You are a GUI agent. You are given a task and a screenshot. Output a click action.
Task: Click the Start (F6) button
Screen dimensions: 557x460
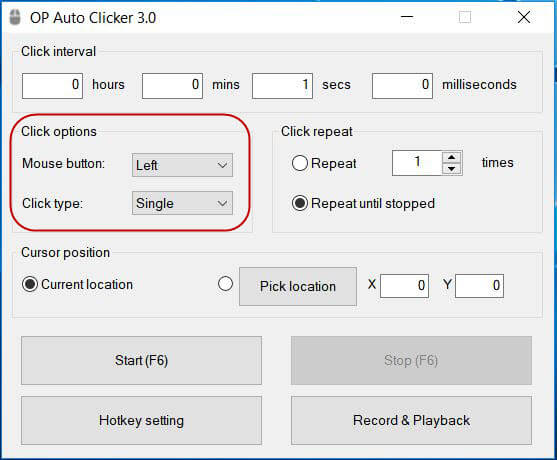[141, 361]
